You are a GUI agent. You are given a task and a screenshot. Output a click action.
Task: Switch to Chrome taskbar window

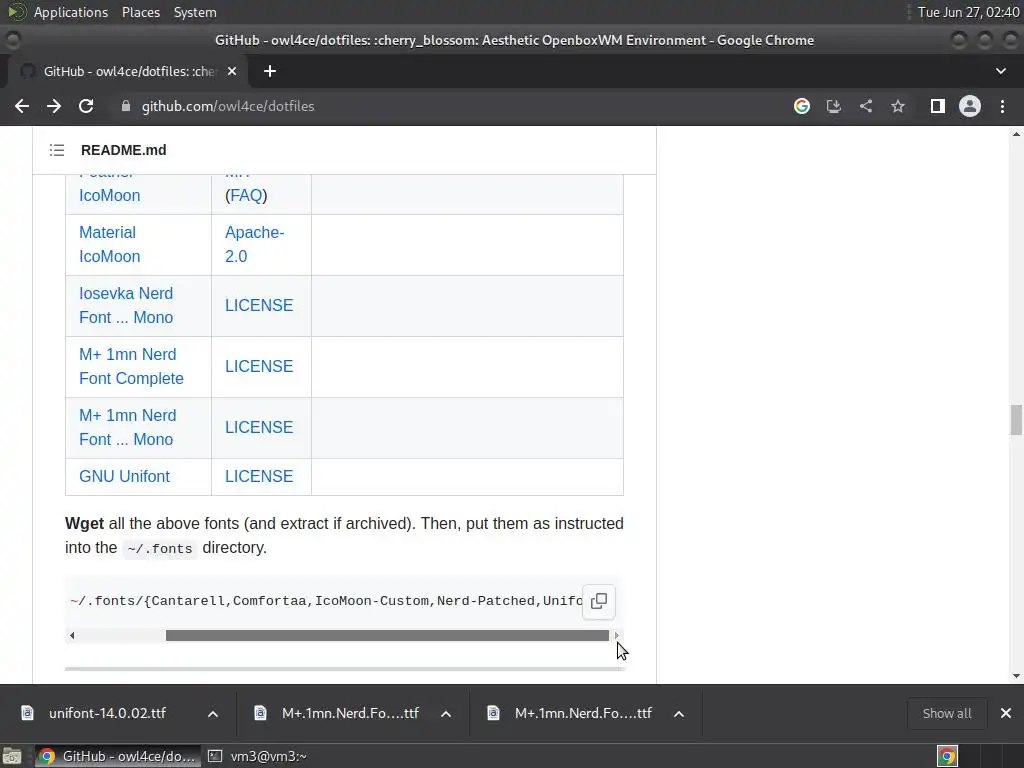coord(116,756)
